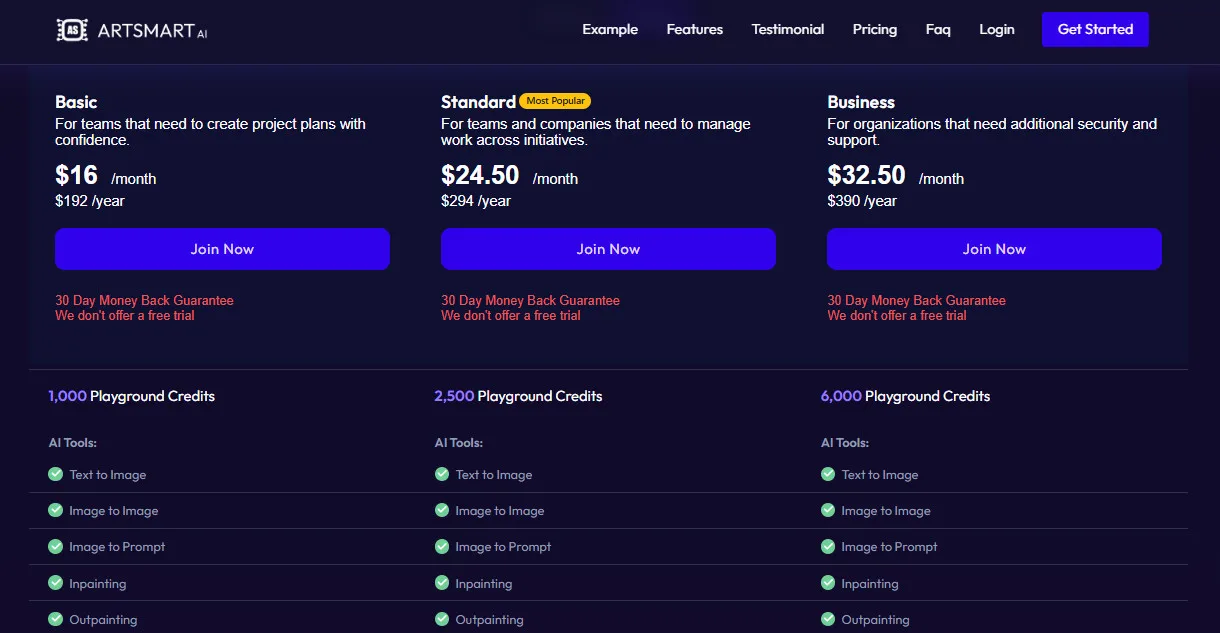
Task: Click the Inpainting checkmark under Basic
Action: click(x=55, y=583)
